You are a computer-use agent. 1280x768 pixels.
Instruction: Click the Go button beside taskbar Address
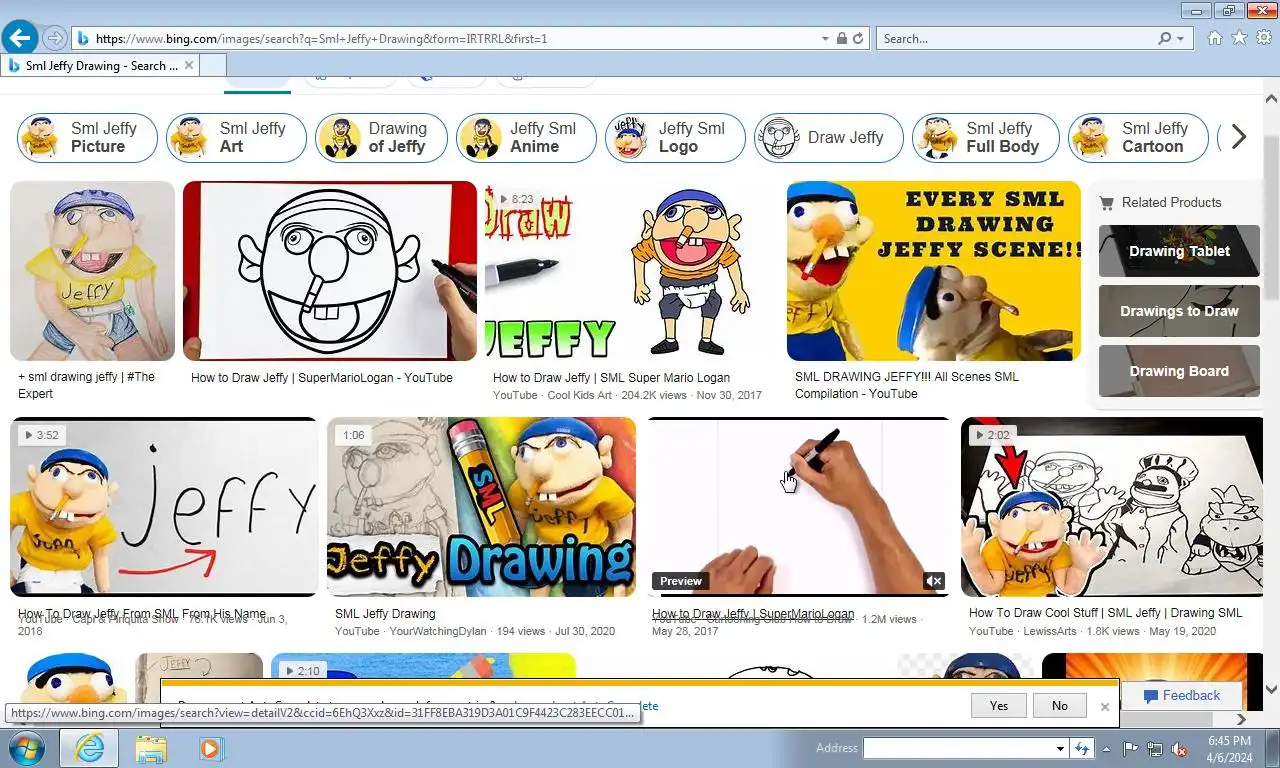[x=1081, y=748]
